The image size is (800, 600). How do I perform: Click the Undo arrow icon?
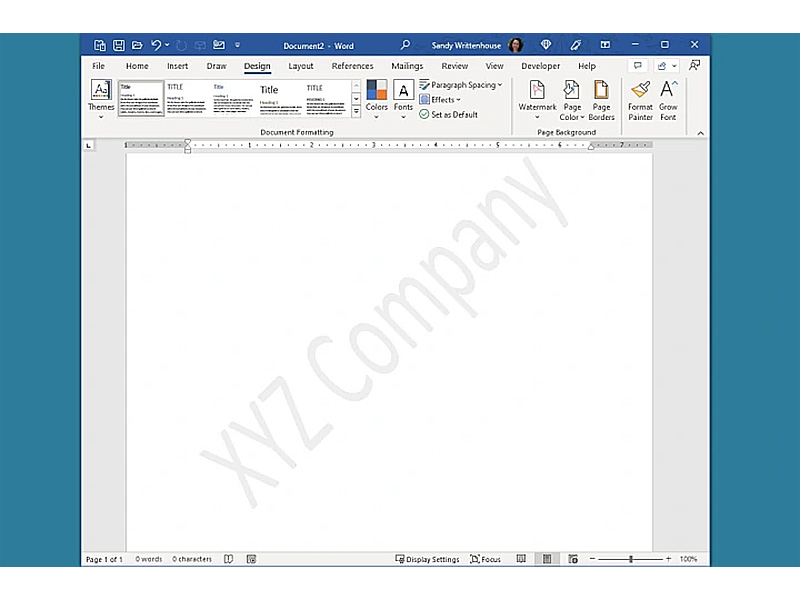coord(156,45)
